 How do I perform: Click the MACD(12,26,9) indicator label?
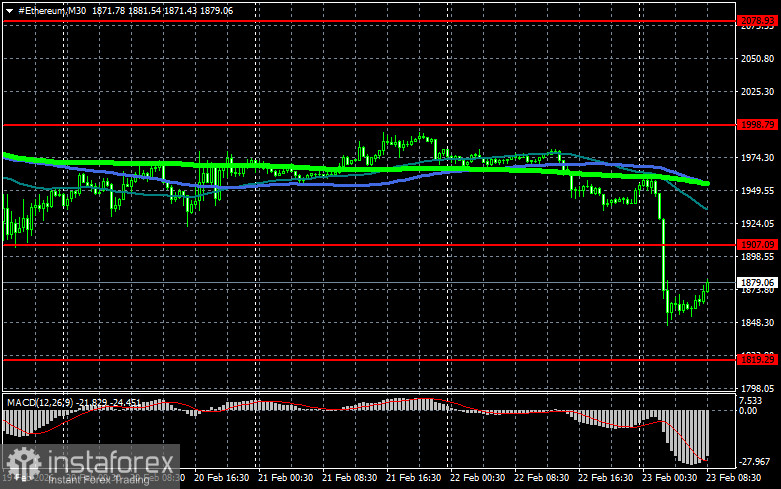click(x=36, y=401)
